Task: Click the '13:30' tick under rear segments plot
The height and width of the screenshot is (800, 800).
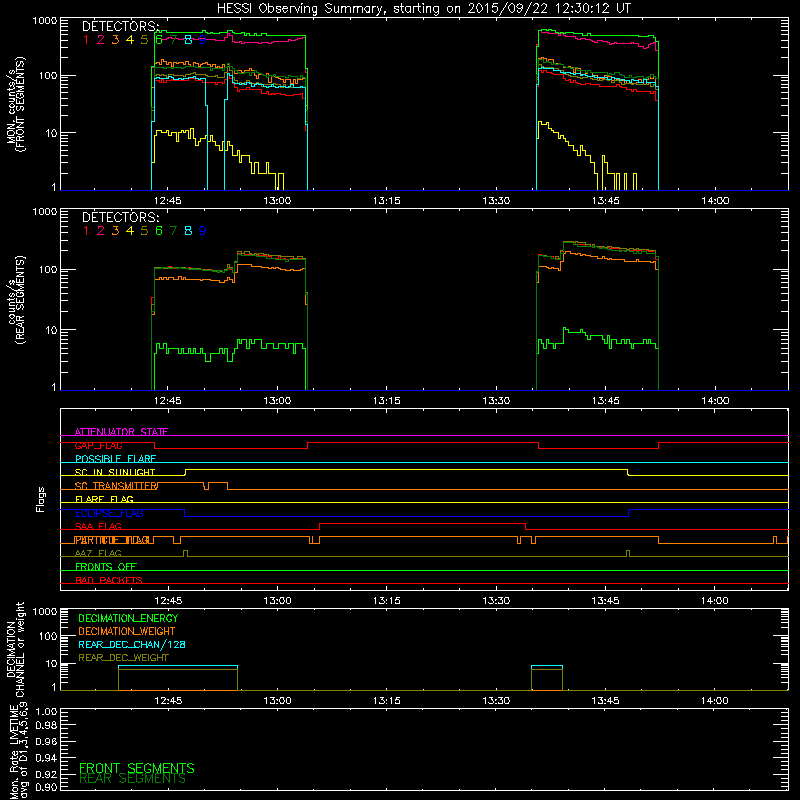Action: pyautogui.click(x=496, y=401)
